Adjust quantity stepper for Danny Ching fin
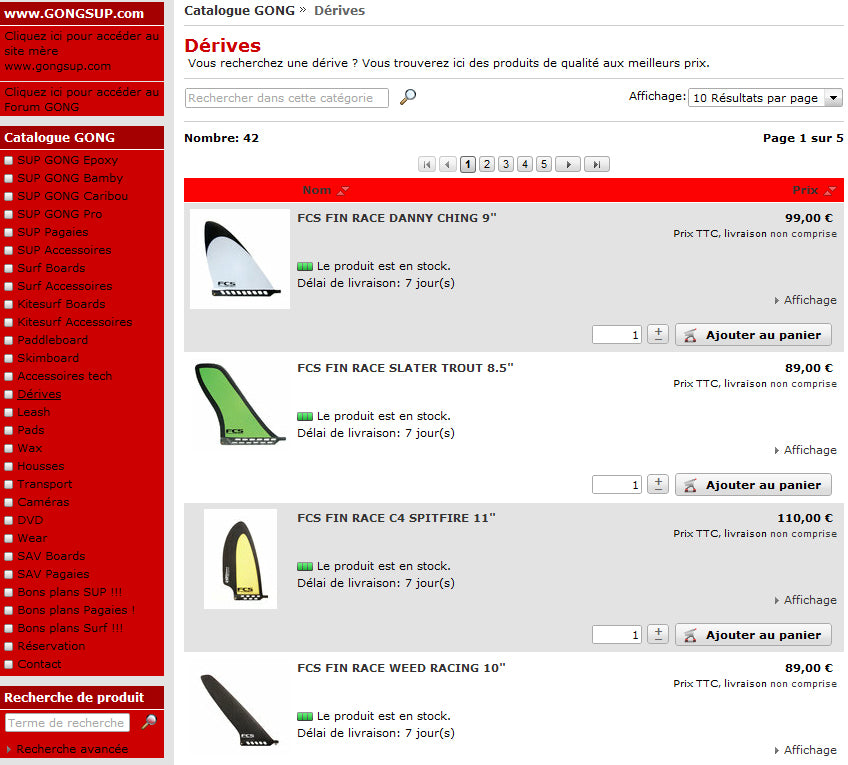Viewport: 848px width, 765px height. pos(658,334)
